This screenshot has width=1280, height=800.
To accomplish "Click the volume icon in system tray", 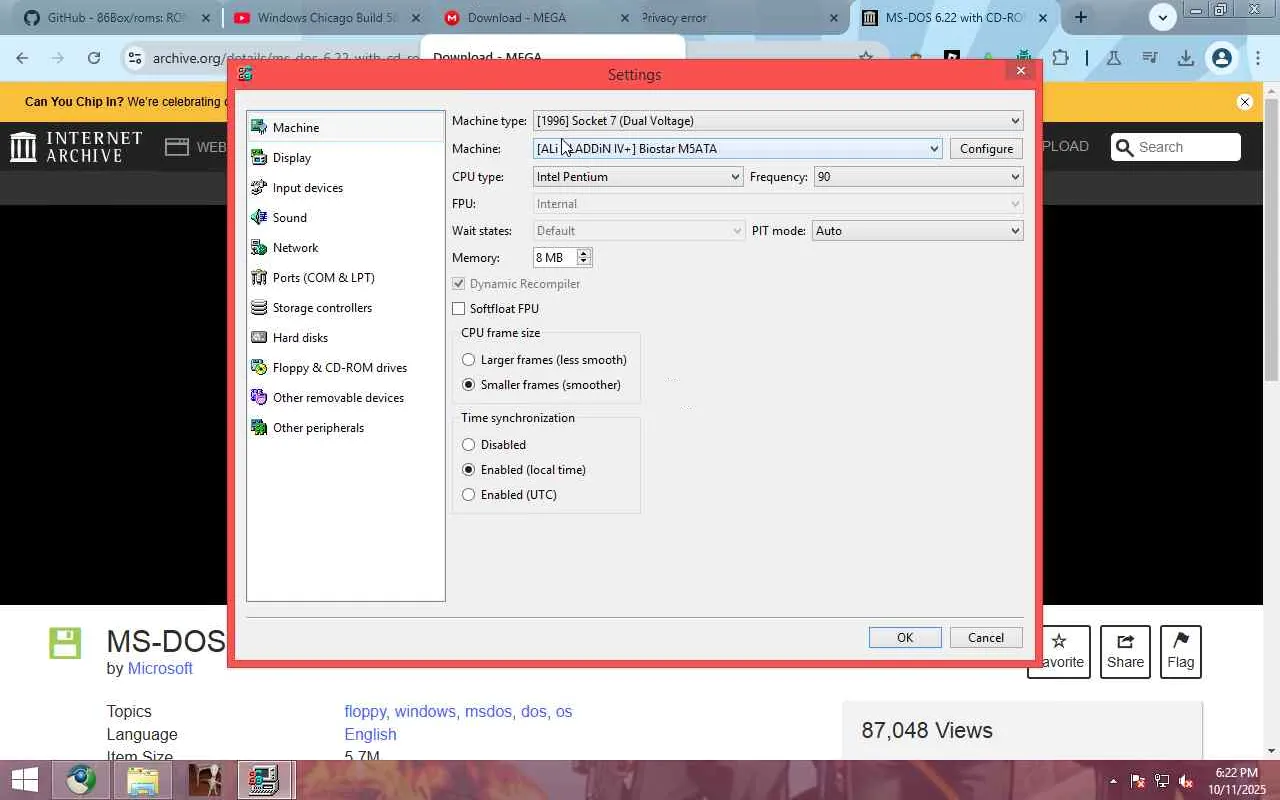I will (1186, 781).
